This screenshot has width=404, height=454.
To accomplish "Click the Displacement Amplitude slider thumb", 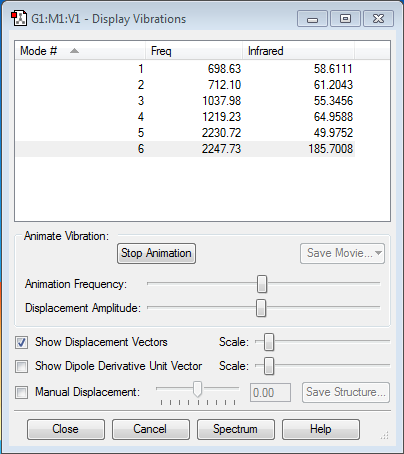I will (261, 308).
